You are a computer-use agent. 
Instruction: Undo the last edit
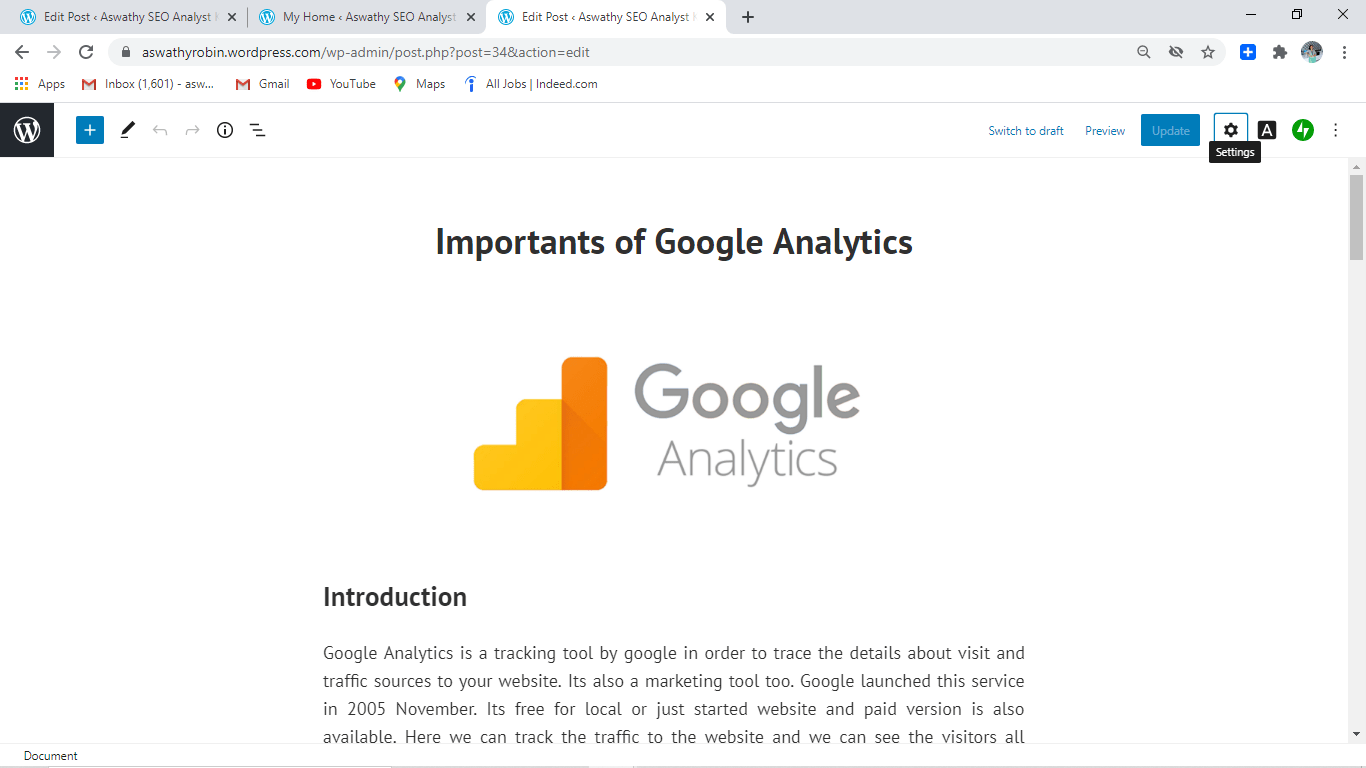(160, 130)
